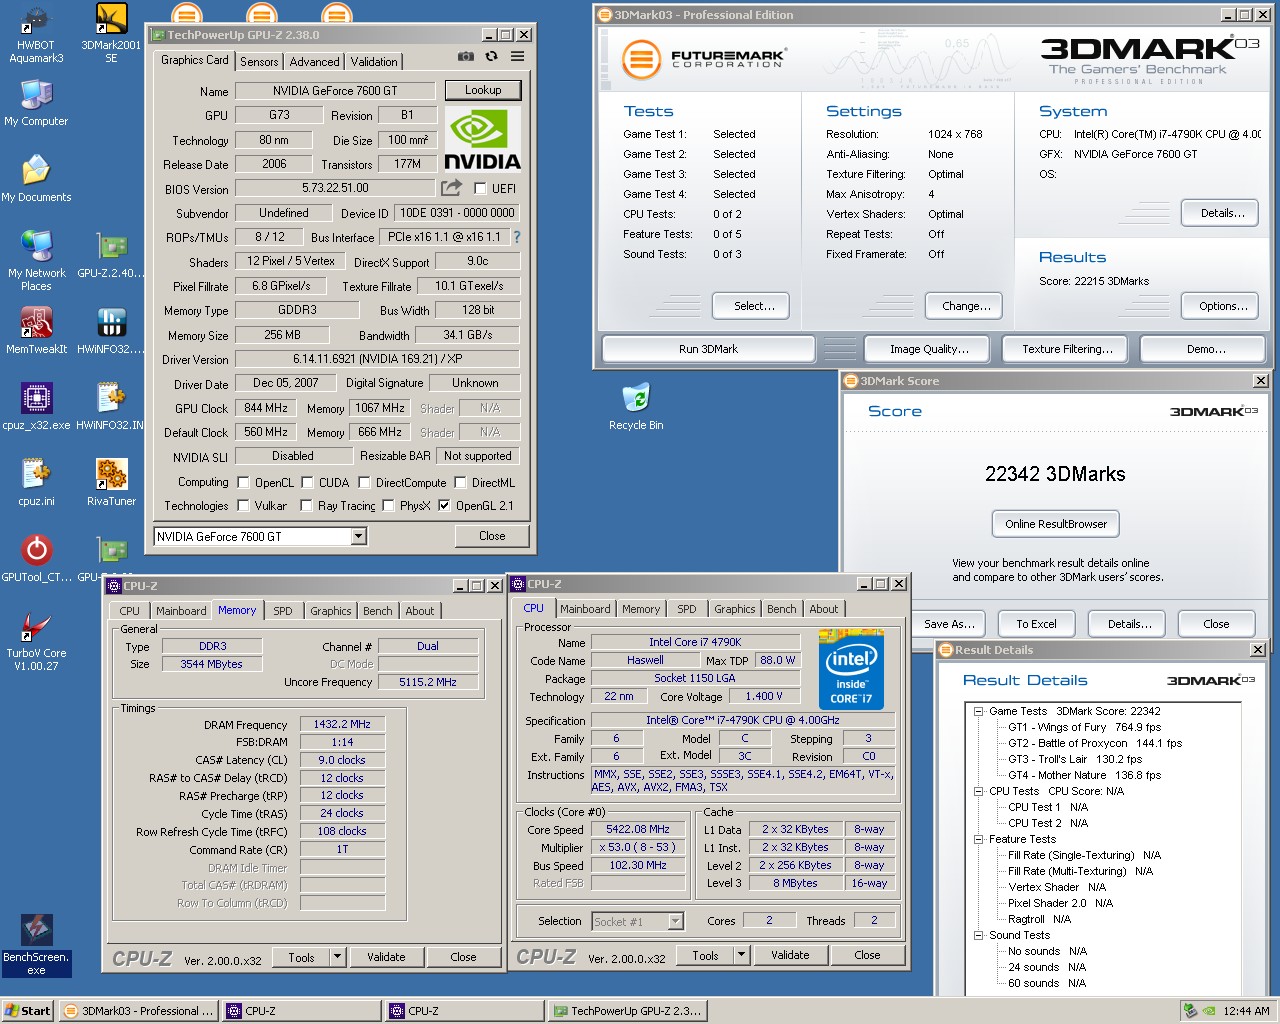Select the GPUTool_CT desktop icon
The image size is (1280, 1024).
click(x=36, y=558)
